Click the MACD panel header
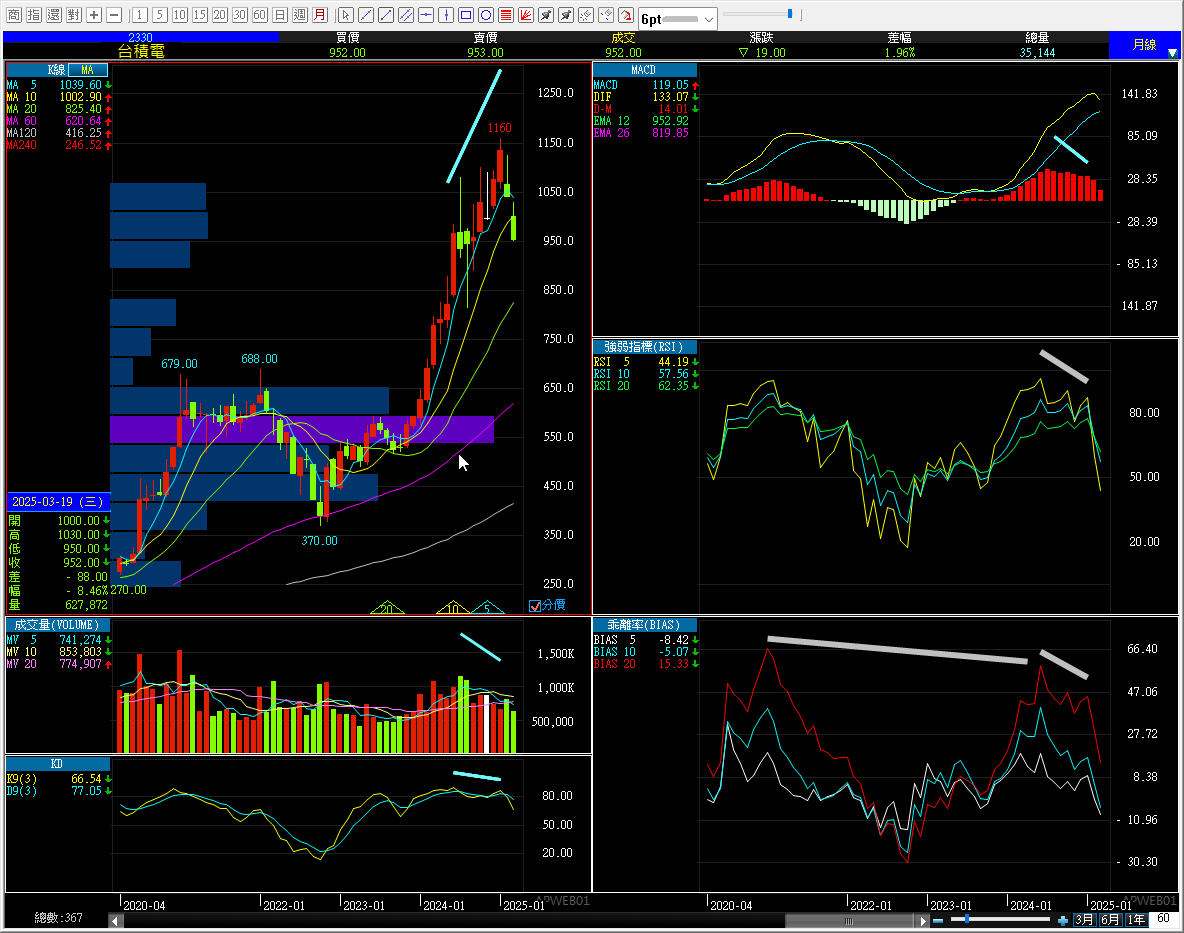This screenshot has width=1184, height=933. (644, 69)
